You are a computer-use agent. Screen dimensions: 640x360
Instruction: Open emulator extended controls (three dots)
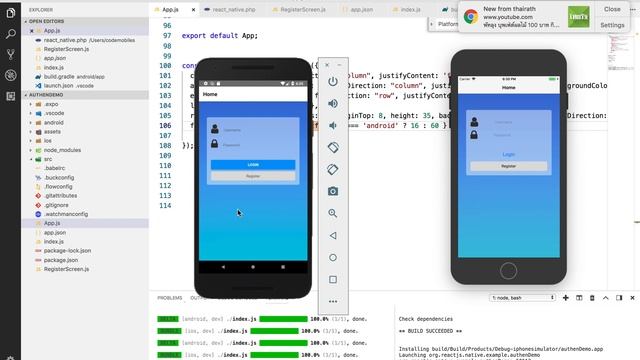click(333, 302)
